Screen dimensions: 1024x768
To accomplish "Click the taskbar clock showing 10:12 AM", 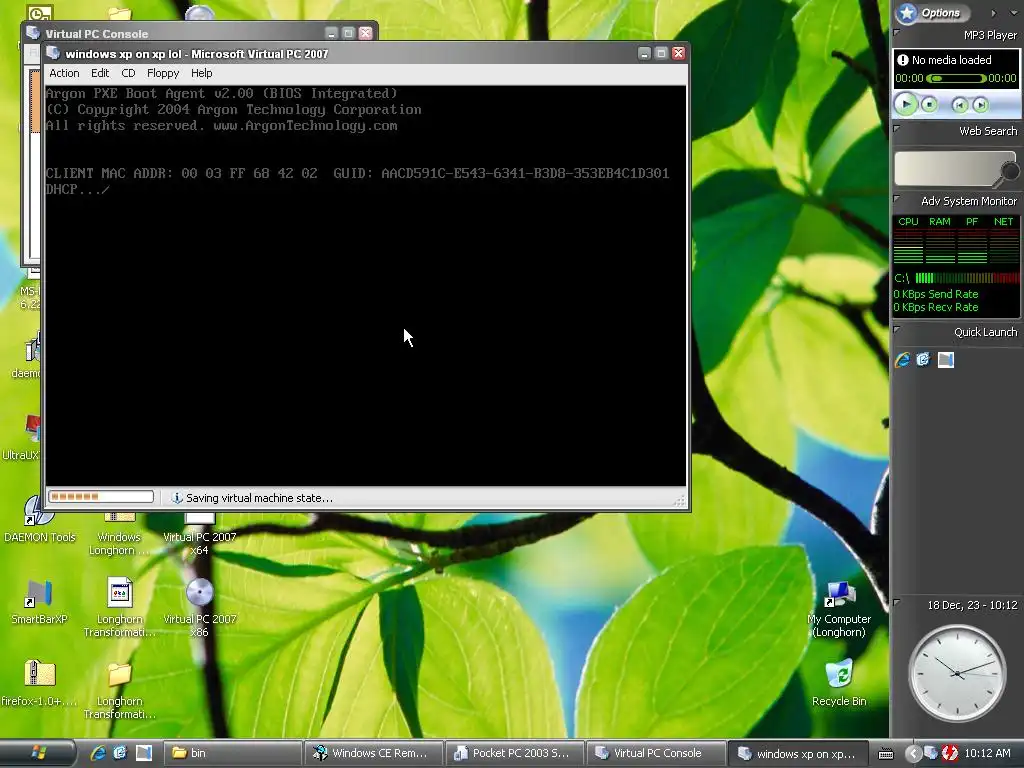I will click(x=987, y=753).
